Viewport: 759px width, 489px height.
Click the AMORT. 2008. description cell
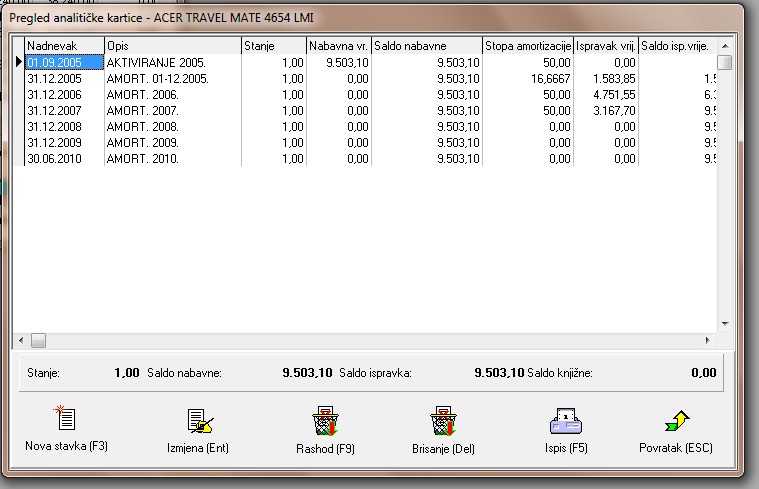pos(173,126)
